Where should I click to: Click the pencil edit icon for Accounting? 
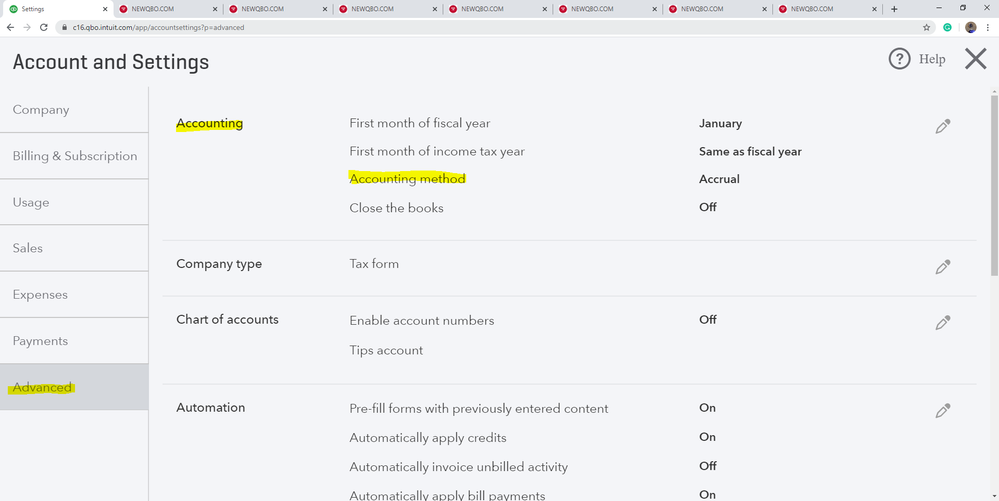coord(942,126)
